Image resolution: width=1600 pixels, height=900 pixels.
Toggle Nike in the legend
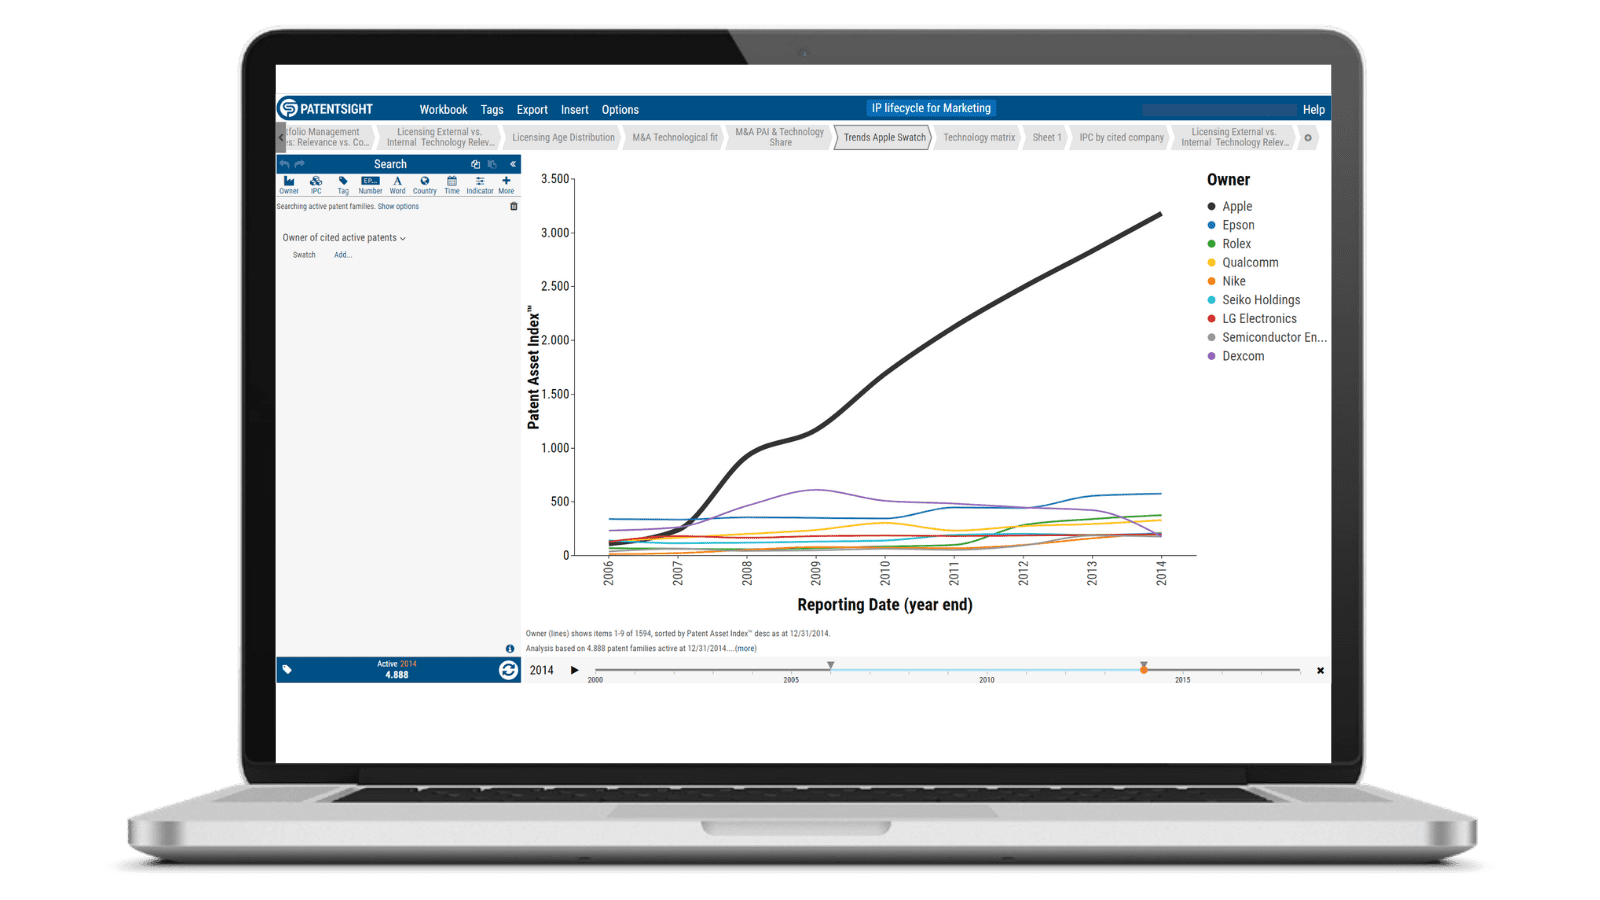click(x=1227, y=281)
